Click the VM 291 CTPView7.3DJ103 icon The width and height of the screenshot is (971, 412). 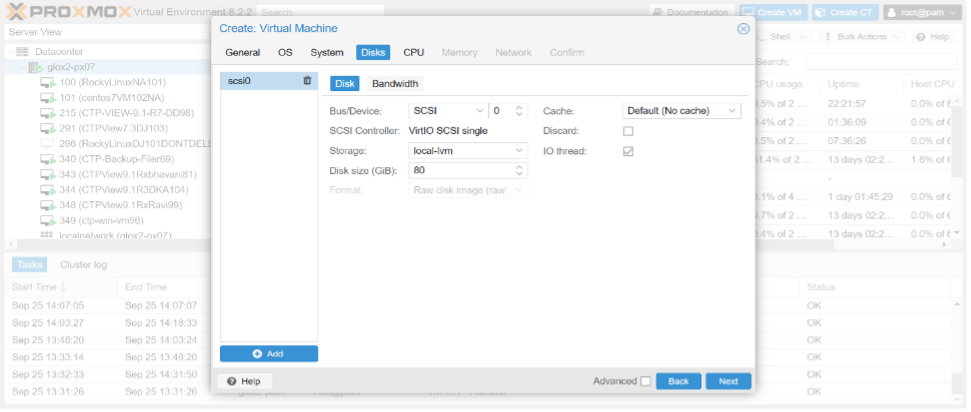coord(48,128)
